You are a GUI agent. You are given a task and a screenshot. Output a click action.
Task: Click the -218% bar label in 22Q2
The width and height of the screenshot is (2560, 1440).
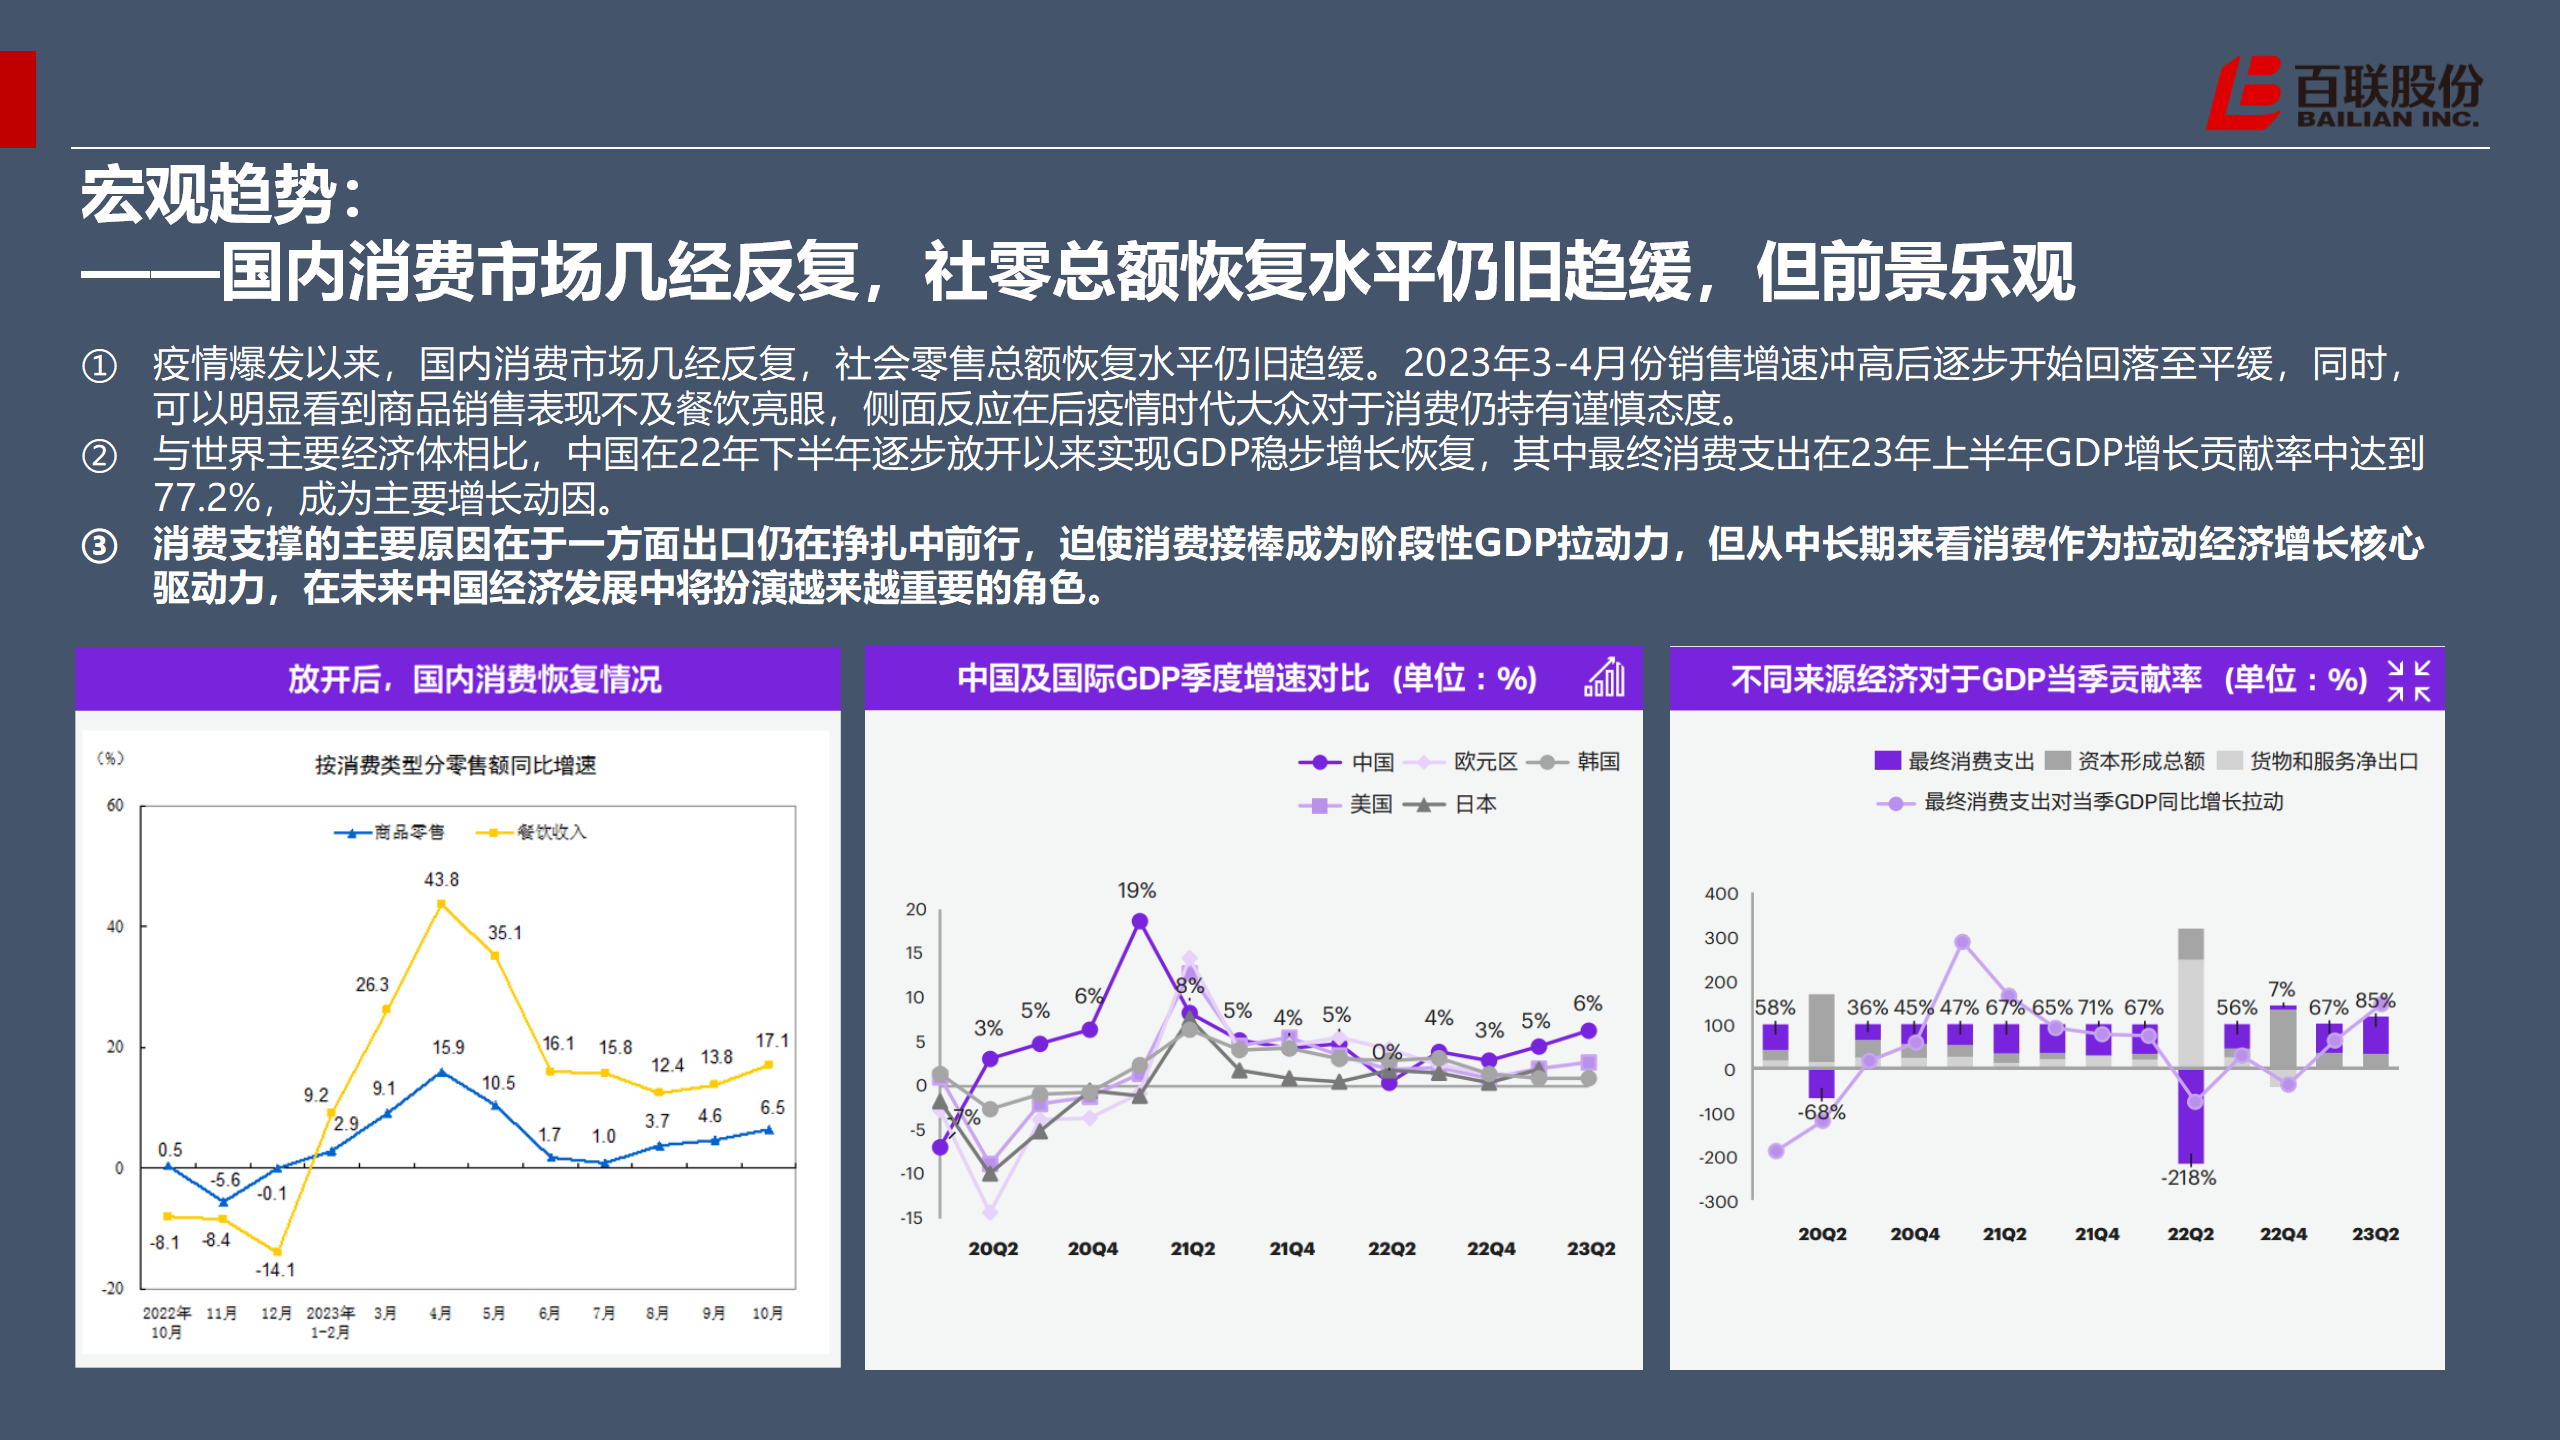(x=2188, y=1178)
